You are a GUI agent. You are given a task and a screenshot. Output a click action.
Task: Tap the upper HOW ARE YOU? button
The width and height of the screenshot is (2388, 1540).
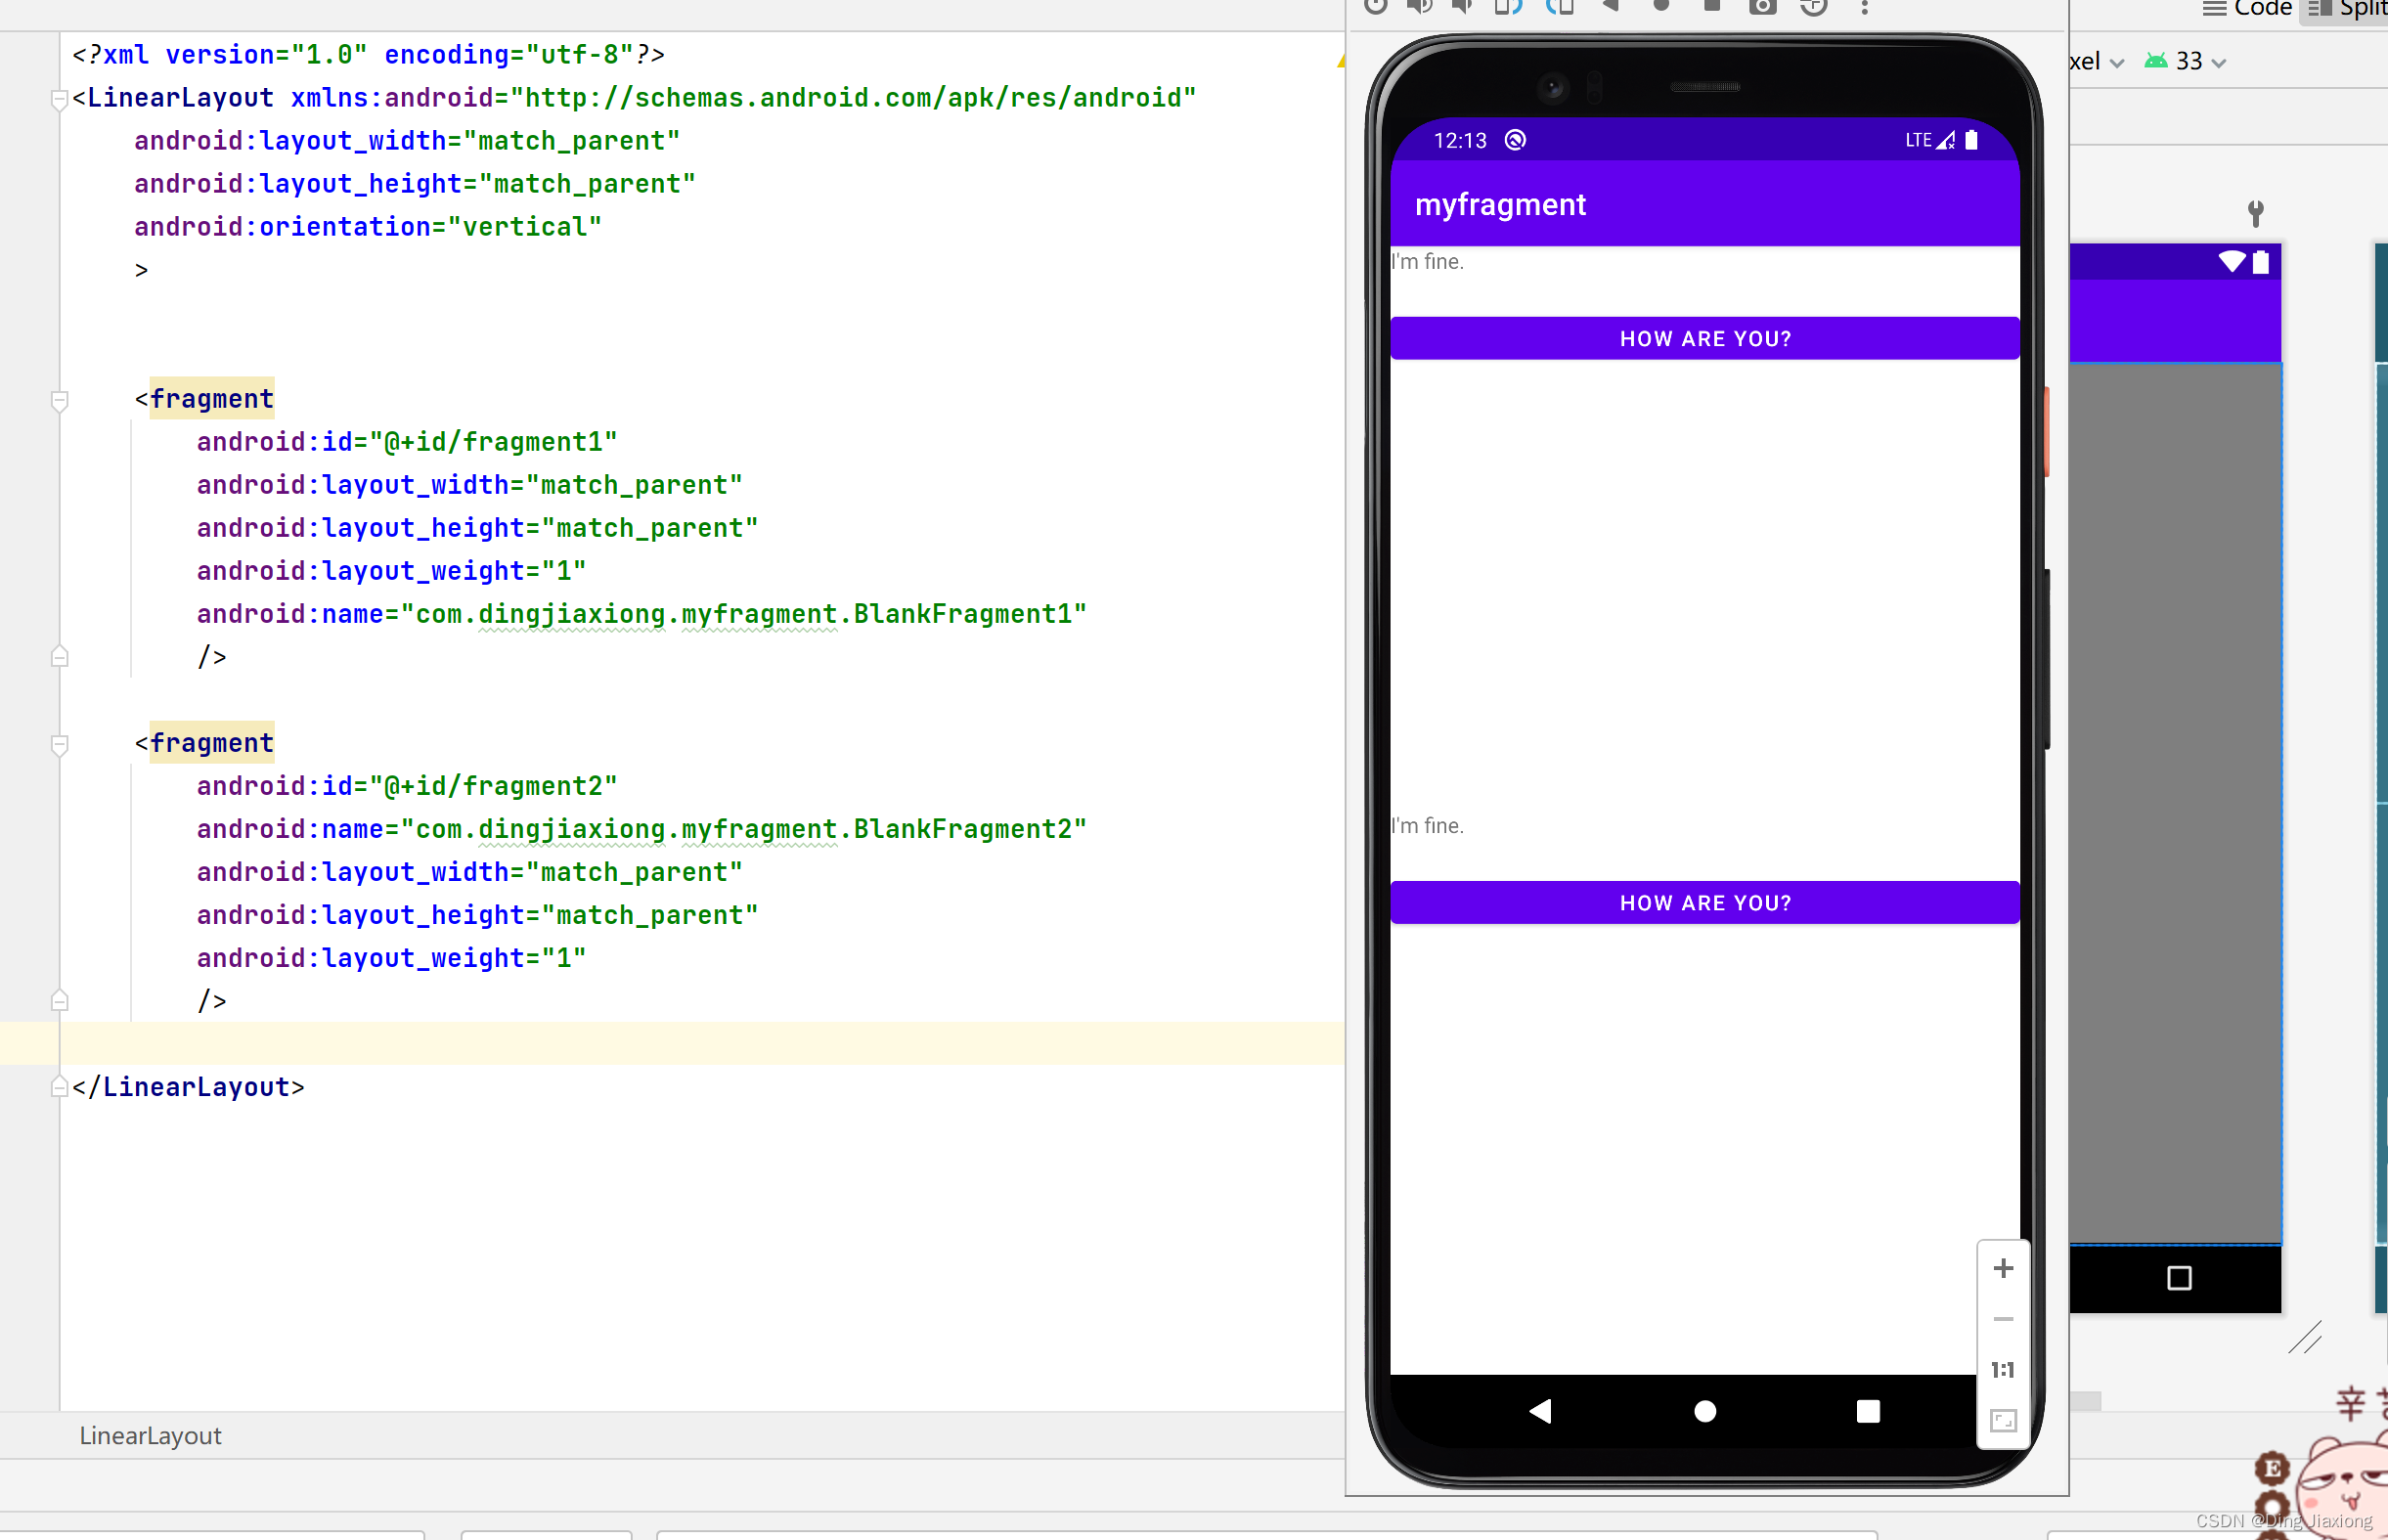[x=1705, y=339]
